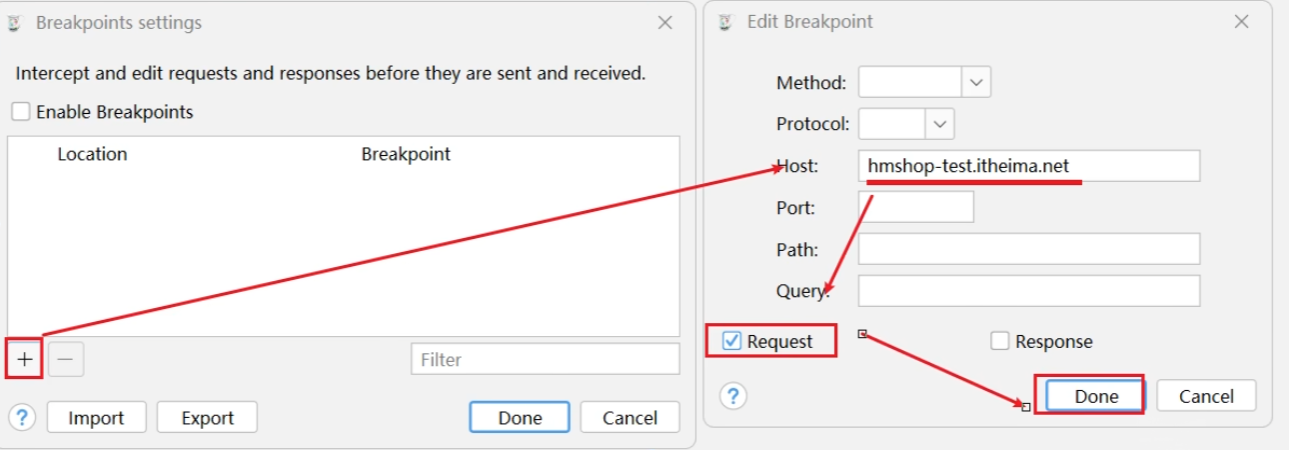Click the Export button

click(207, 418)
